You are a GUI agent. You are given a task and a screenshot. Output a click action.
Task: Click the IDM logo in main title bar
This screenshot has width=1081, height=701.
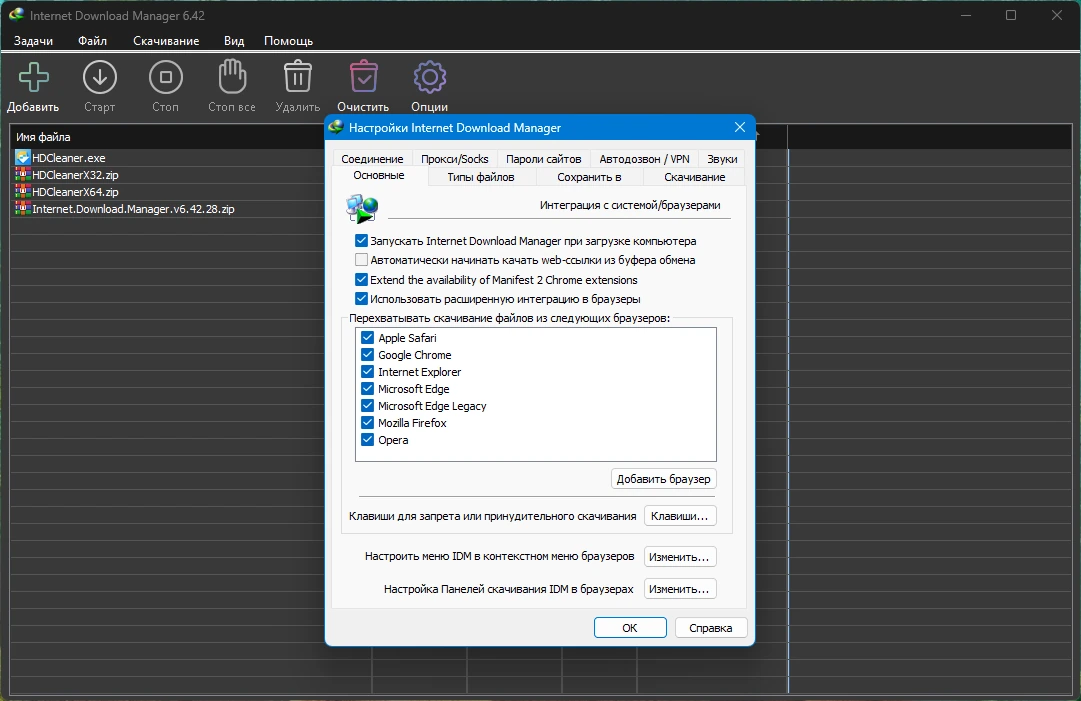tap(17, 14)
